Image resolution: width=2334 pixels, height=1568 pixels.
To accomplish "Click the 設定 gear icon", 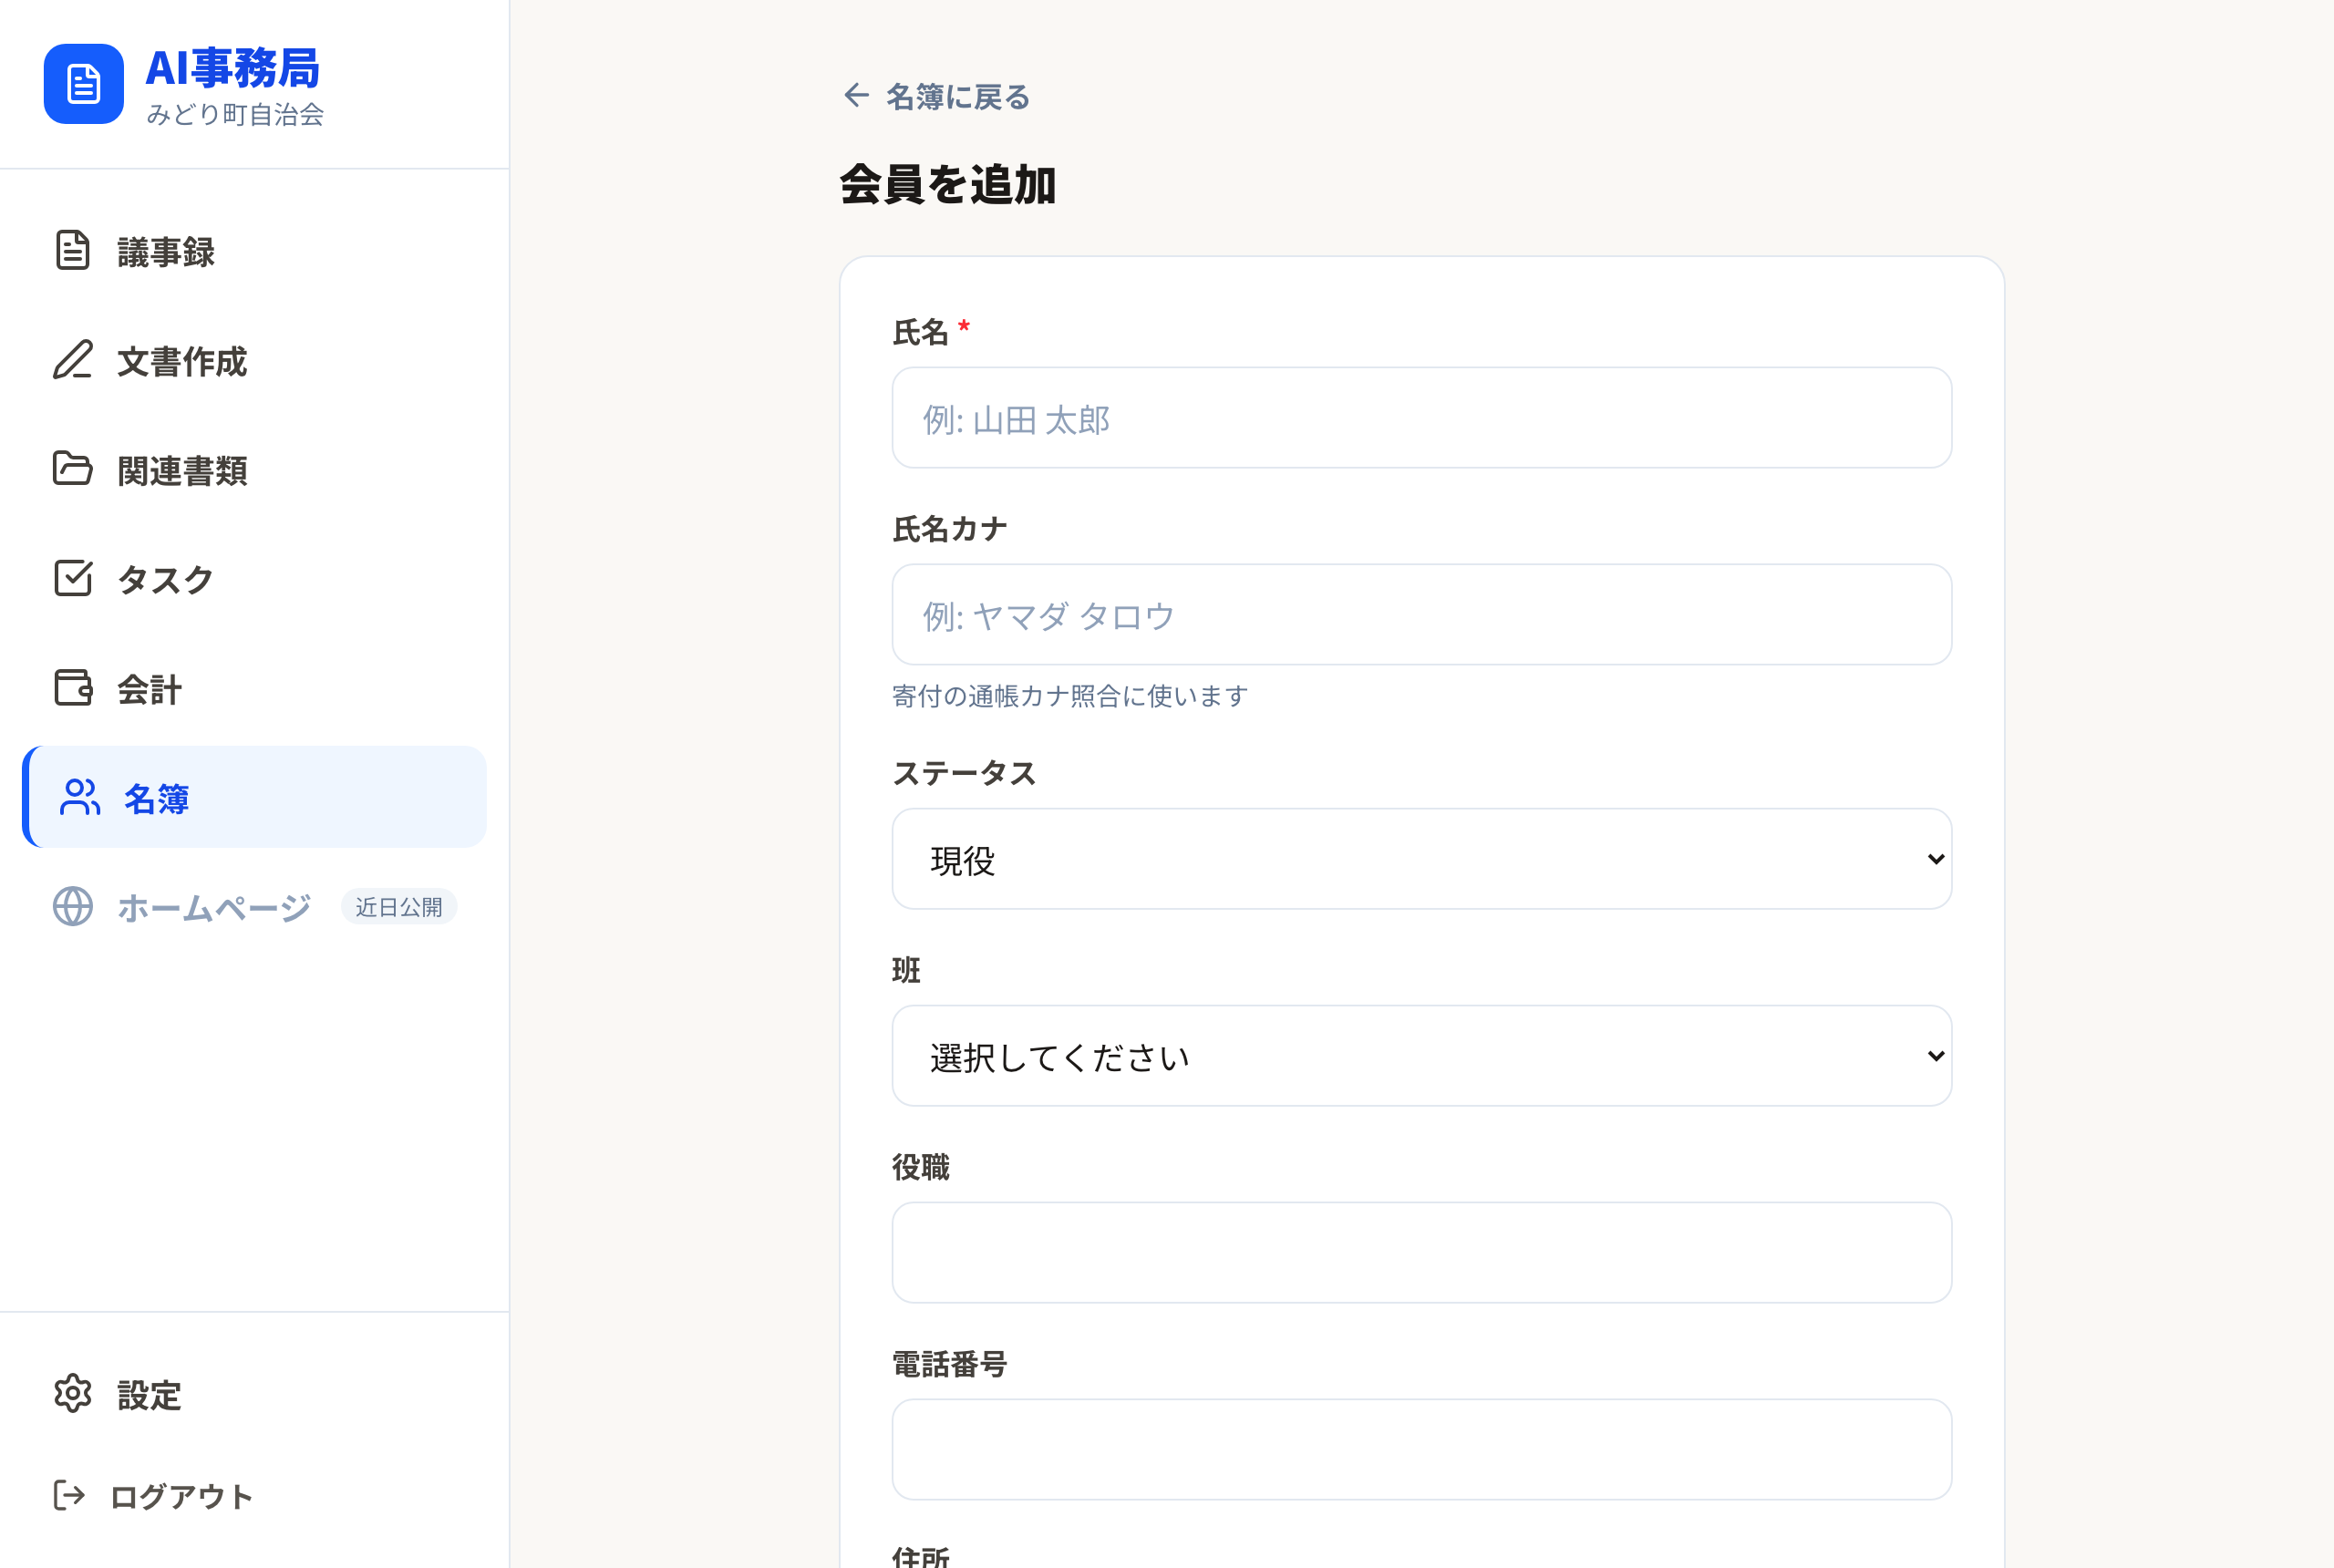I will [x=73, y=1393].
